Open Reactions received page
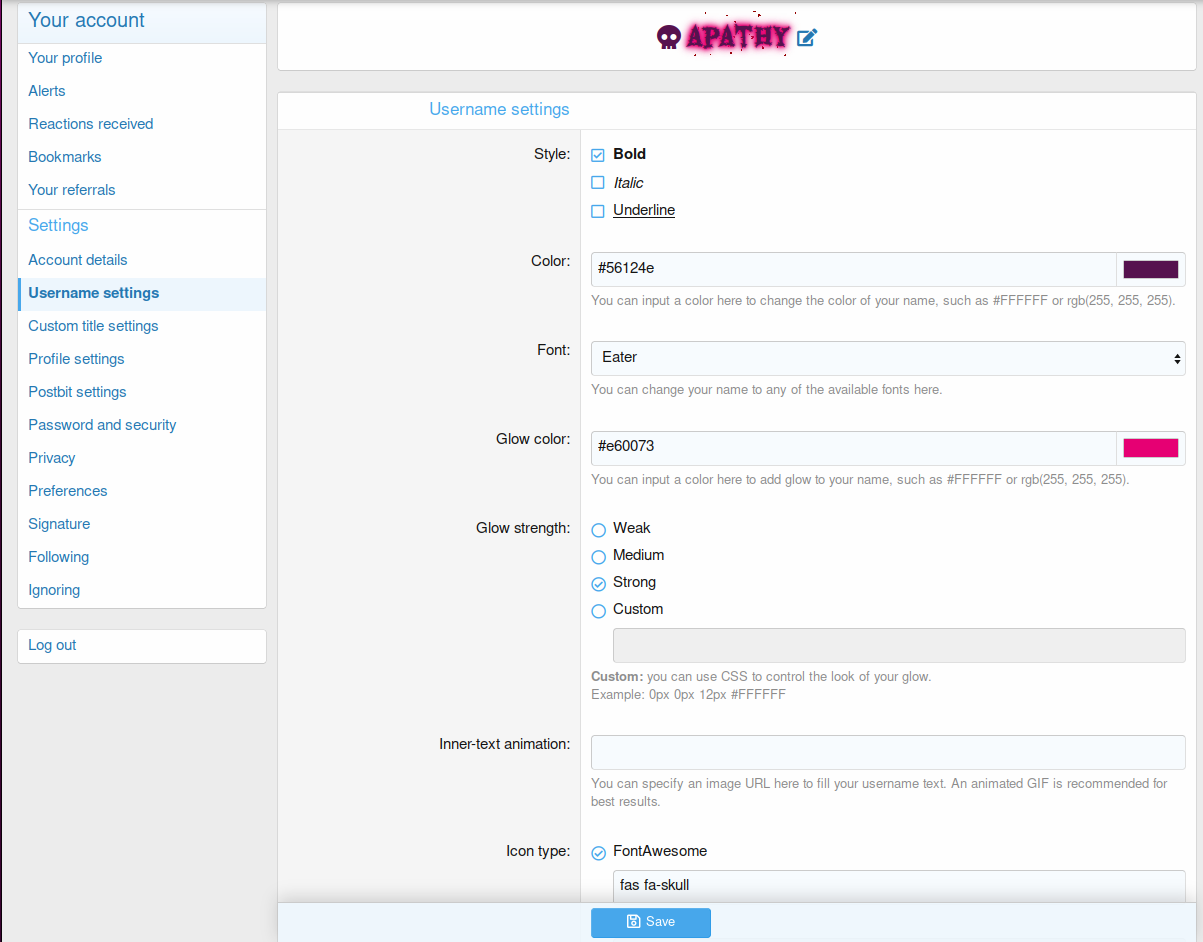Image resolution: width=1203 pixels, height=942 pixels. 91,124
